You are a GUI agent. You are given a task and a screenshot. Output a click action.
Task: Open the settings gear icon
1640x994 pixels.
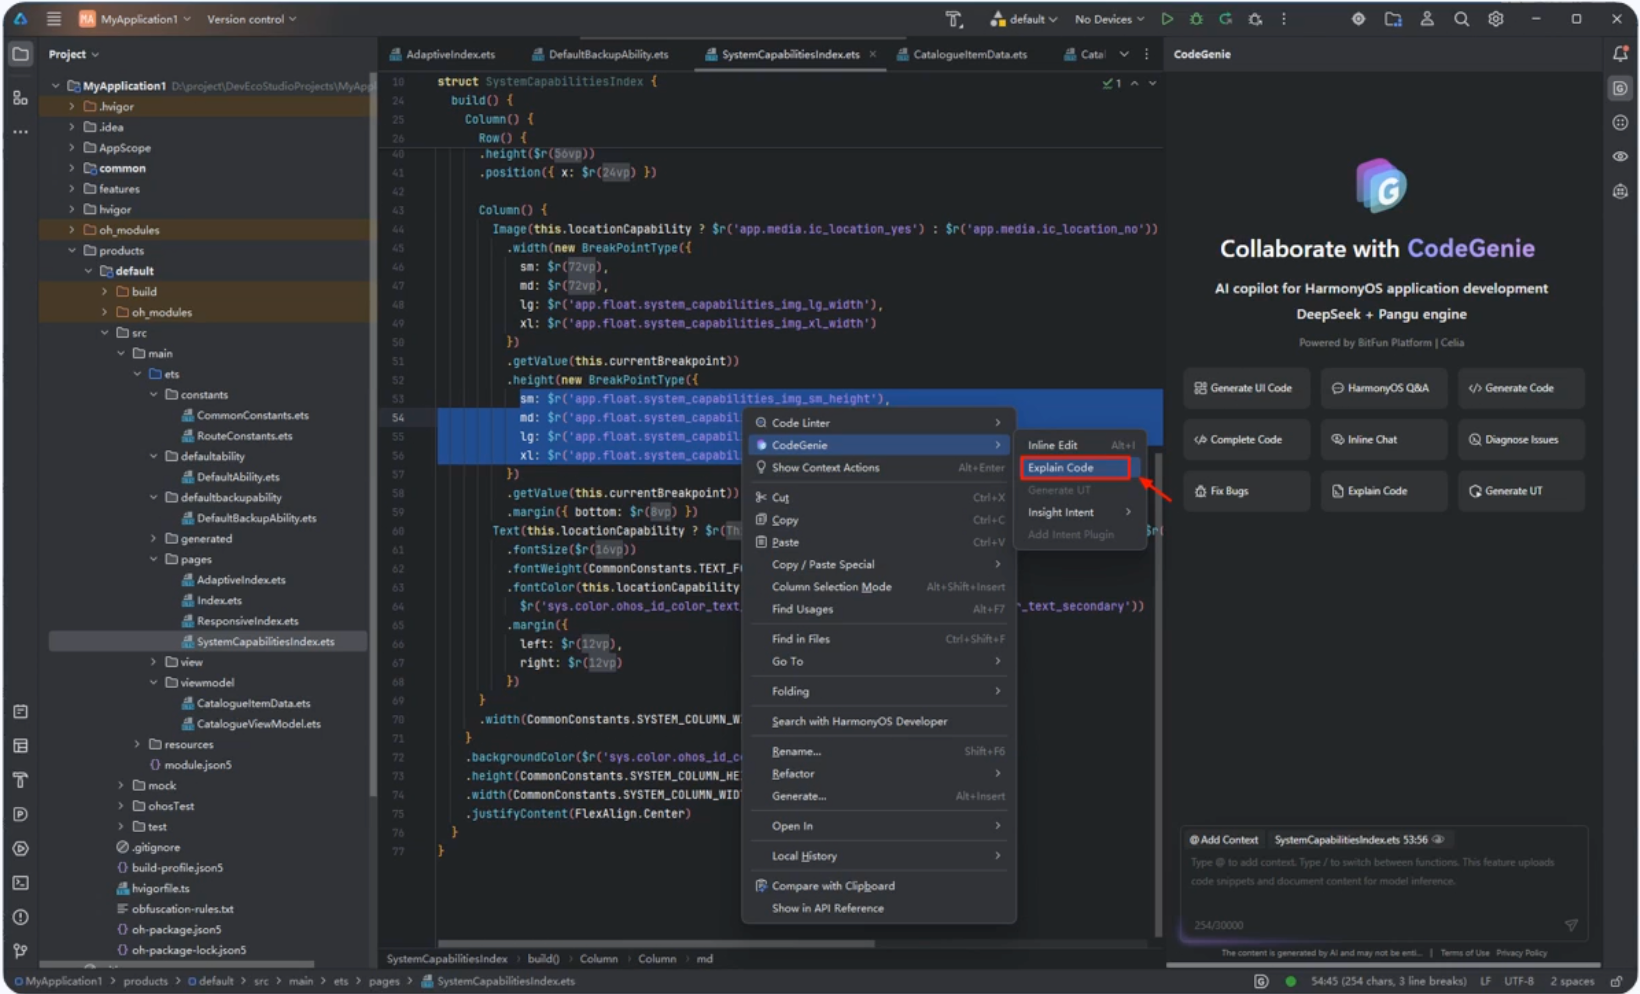pyautogui.click(x=1495, y=19)
